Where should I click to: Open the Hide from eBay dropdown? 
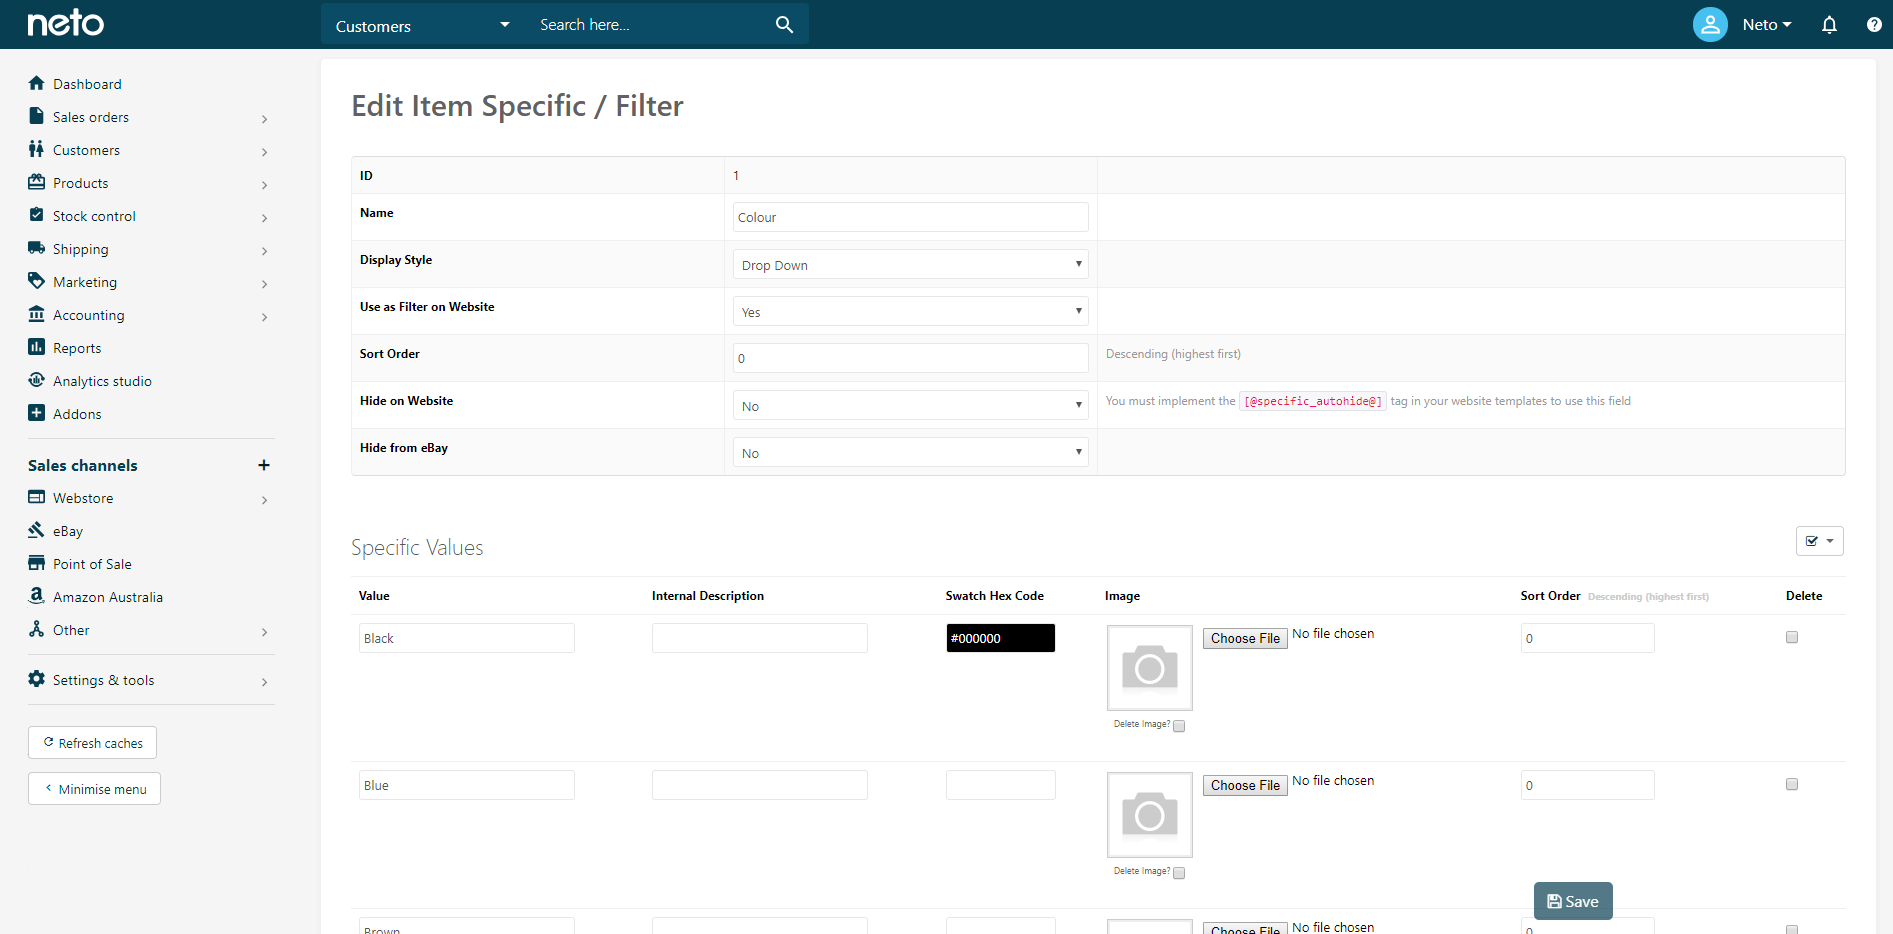(x=910, y=453)
